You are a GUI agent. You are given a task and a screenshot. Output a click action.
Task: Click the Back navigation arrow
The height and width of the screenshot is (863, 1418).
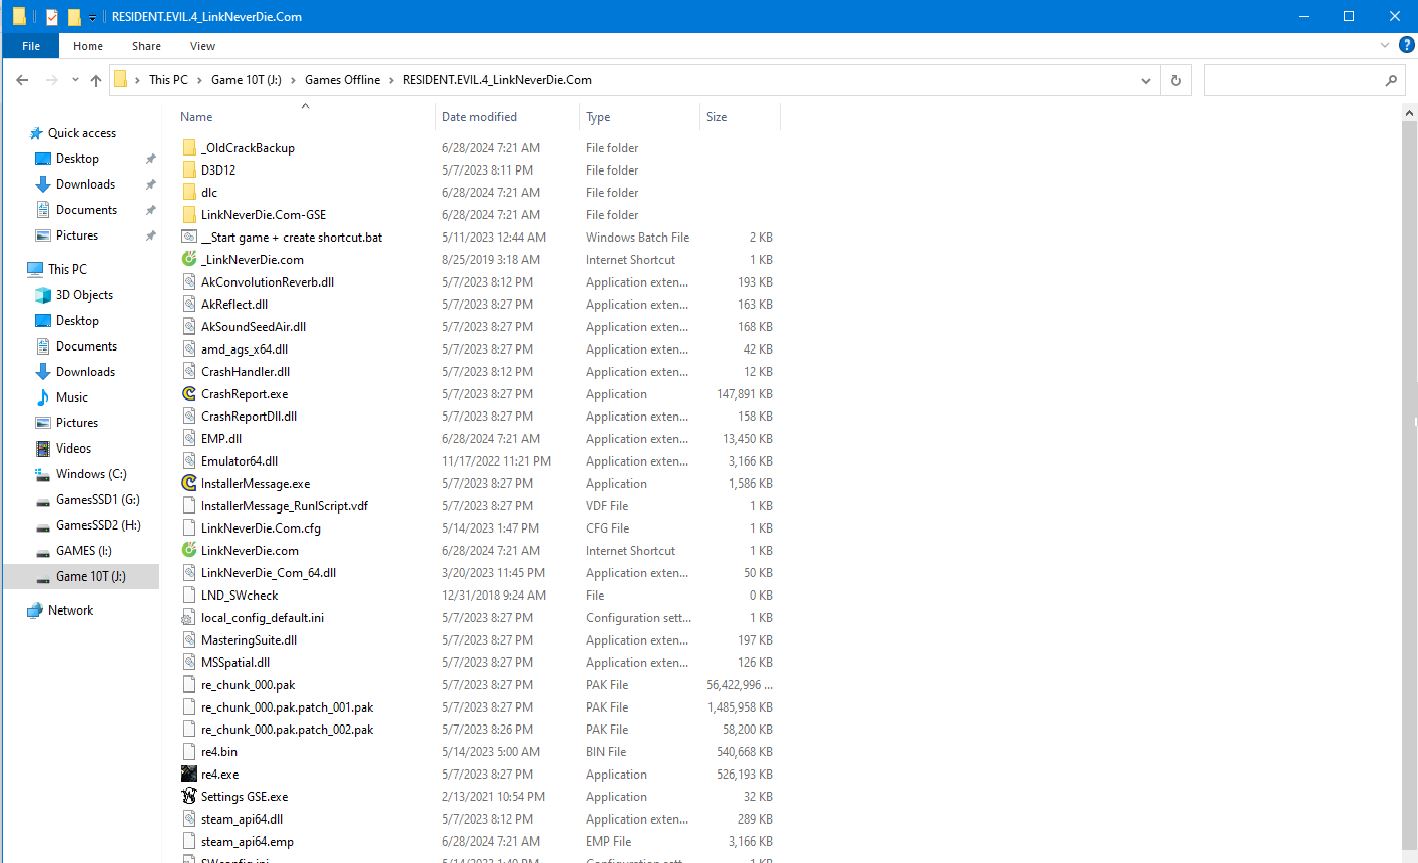point(23,80)
